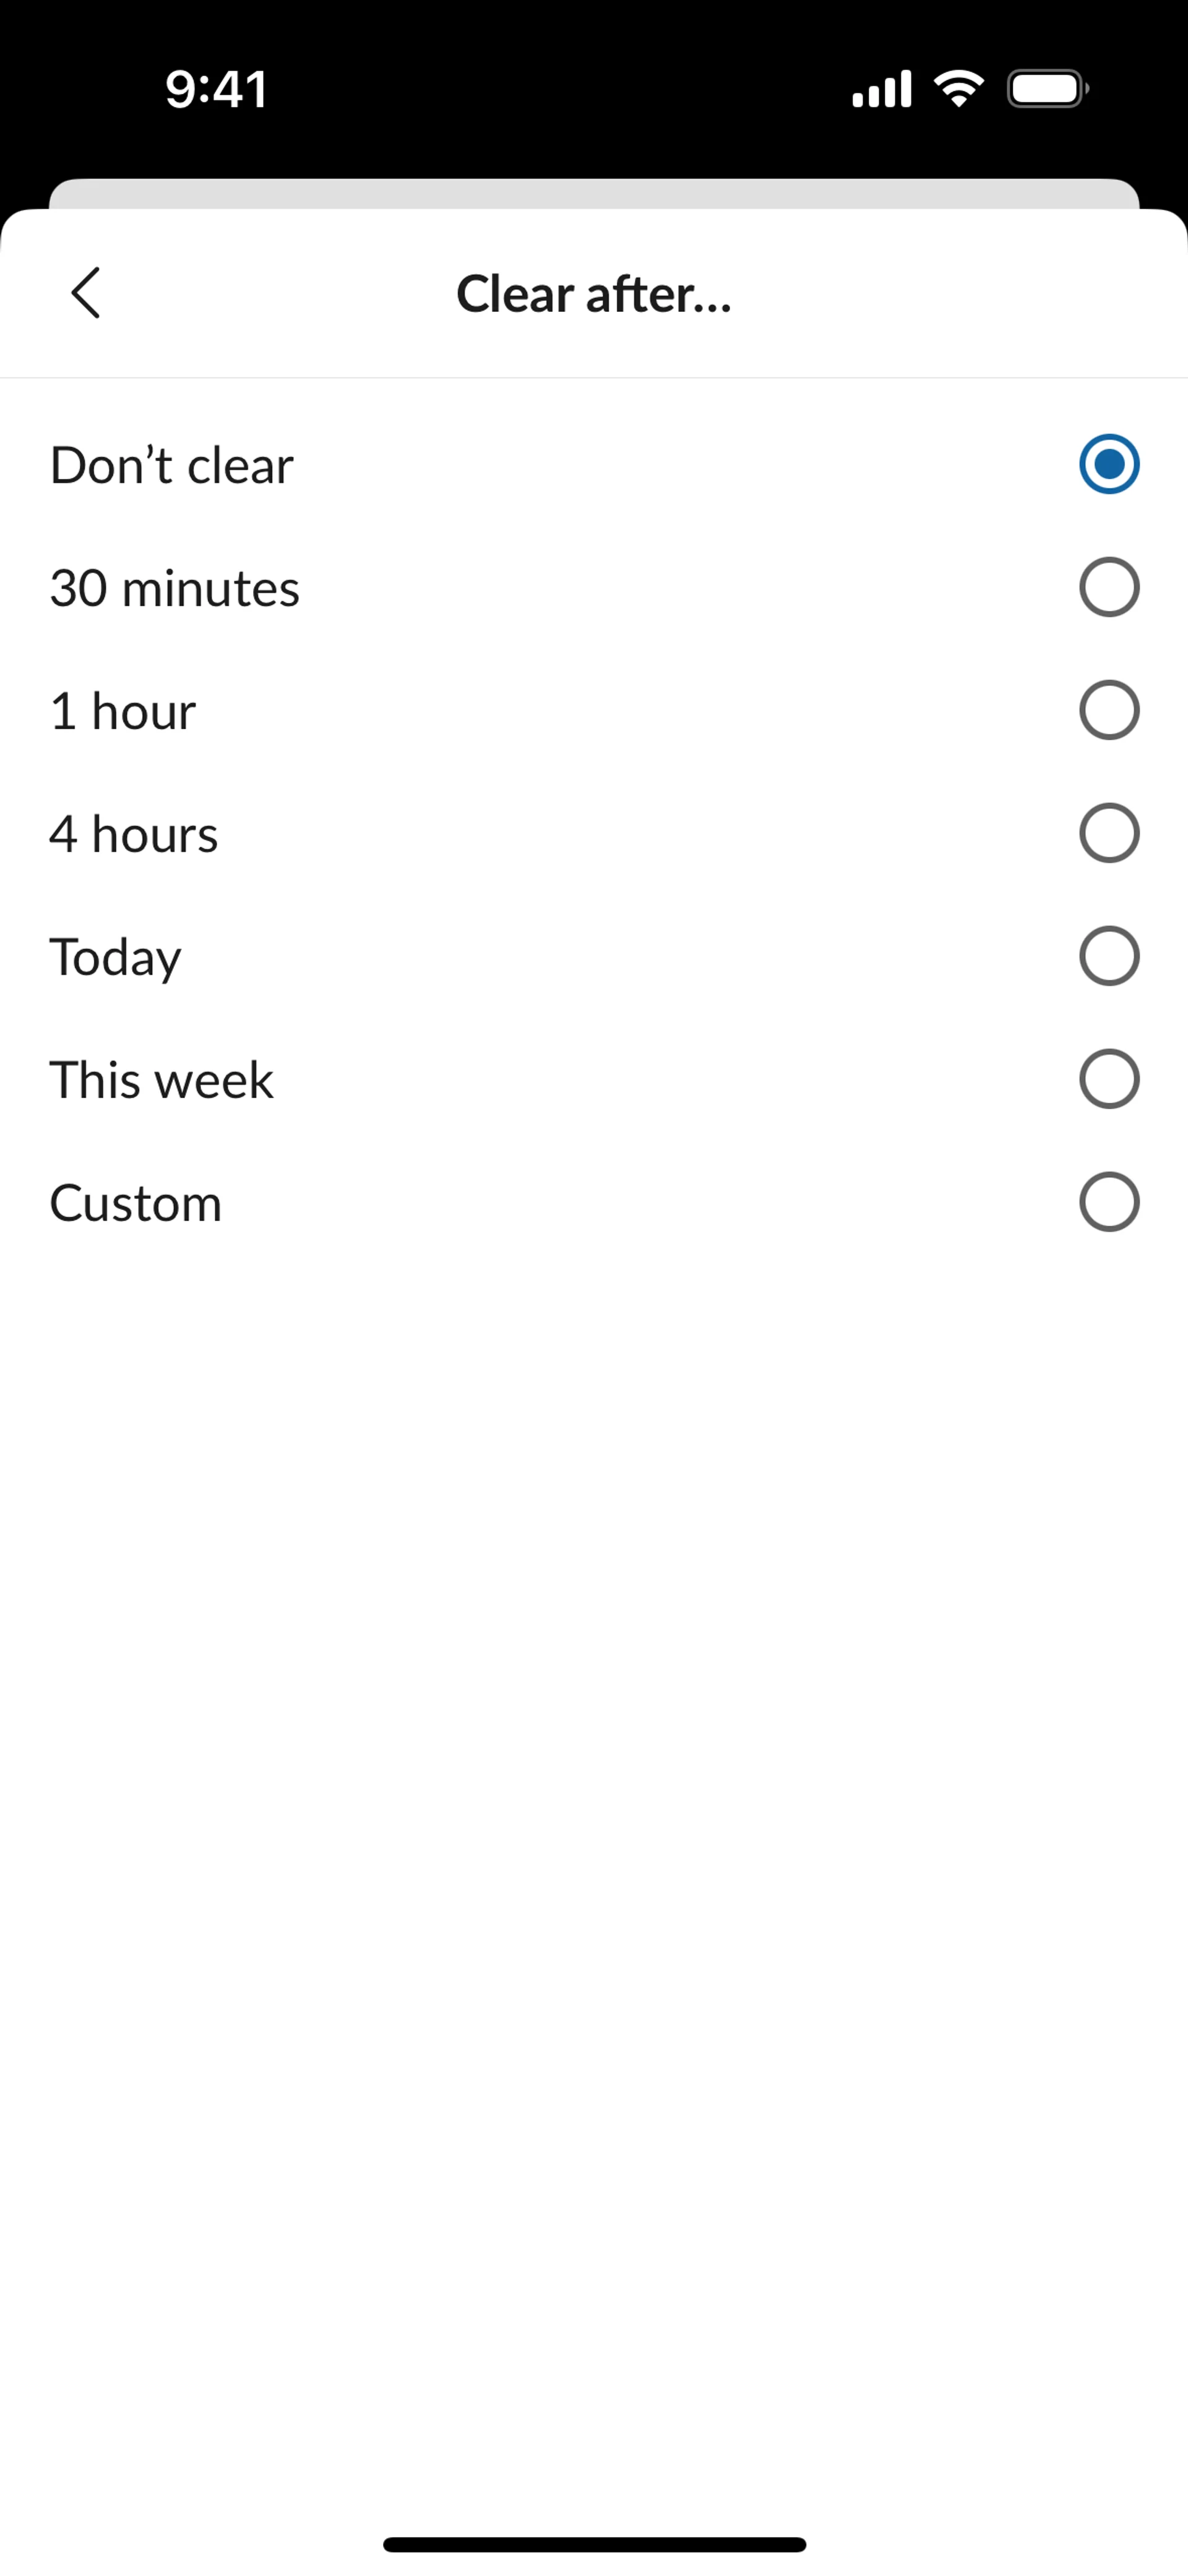This screenshot has height=2576, width=1188.
Task: Tap the "Don't clear" option label
Action: point(172,465)
